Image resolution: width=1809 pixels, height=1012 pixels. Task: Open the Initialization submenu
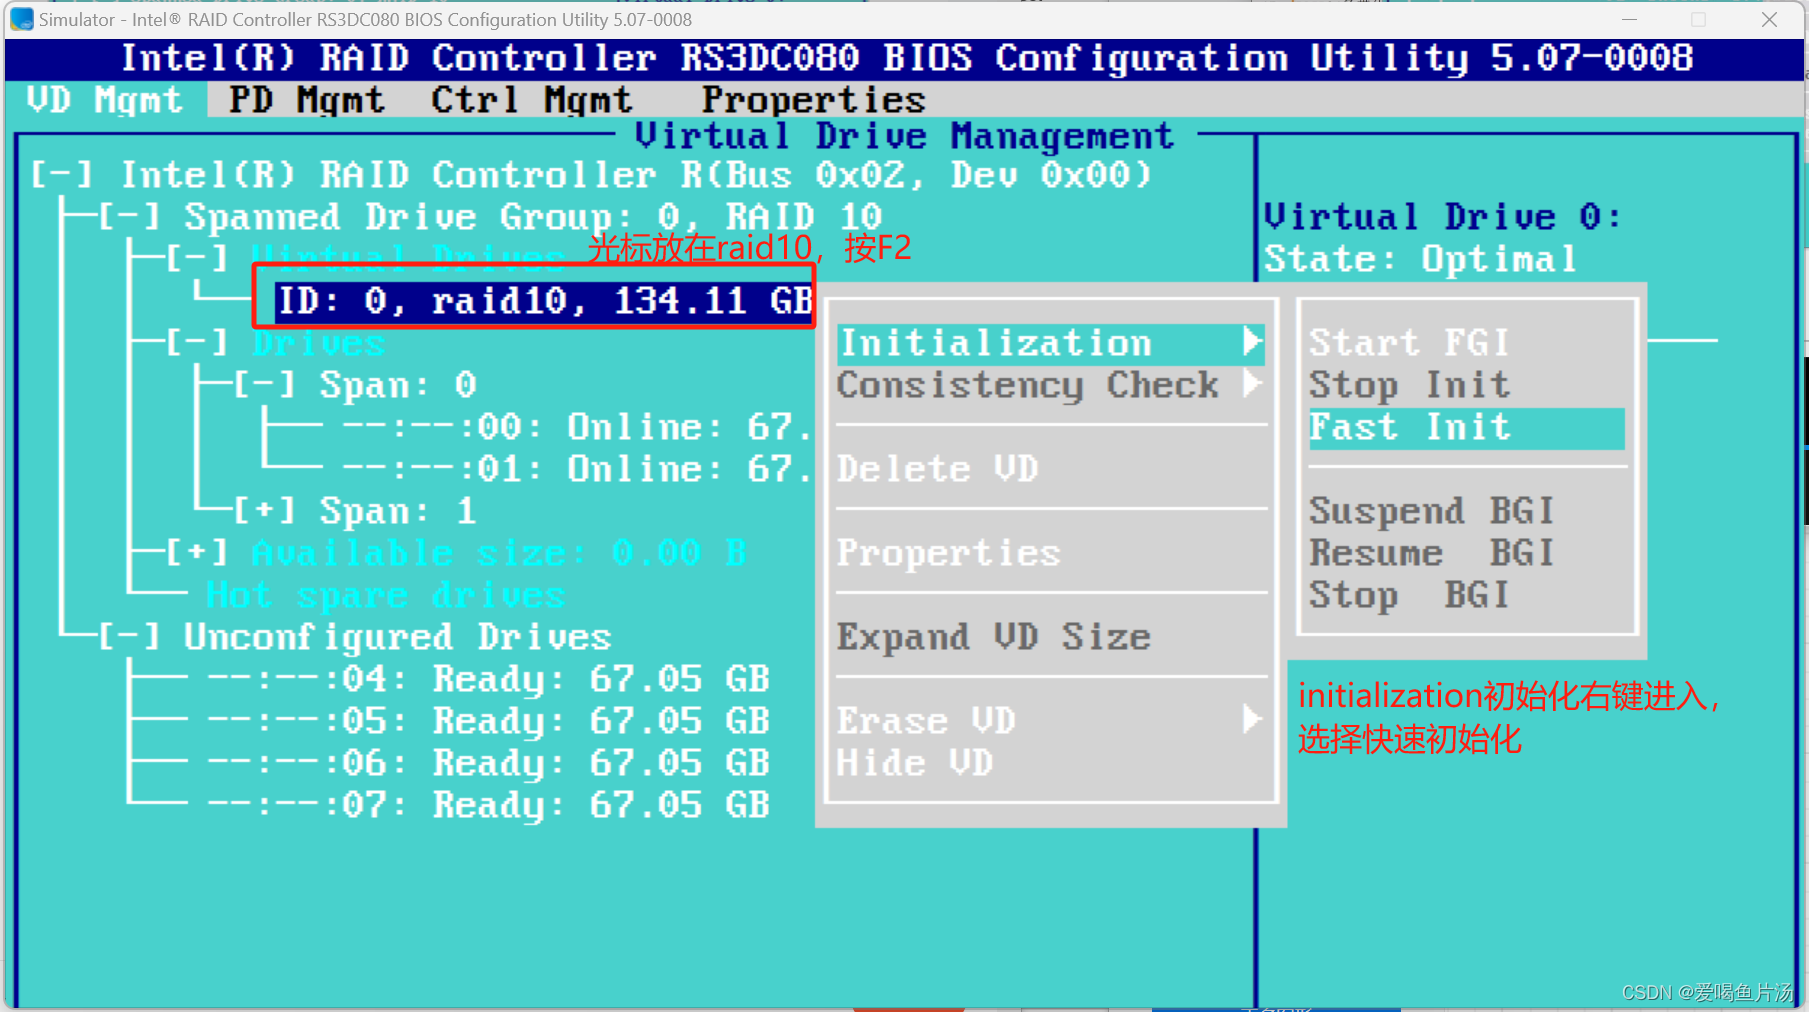[1051, 343]
